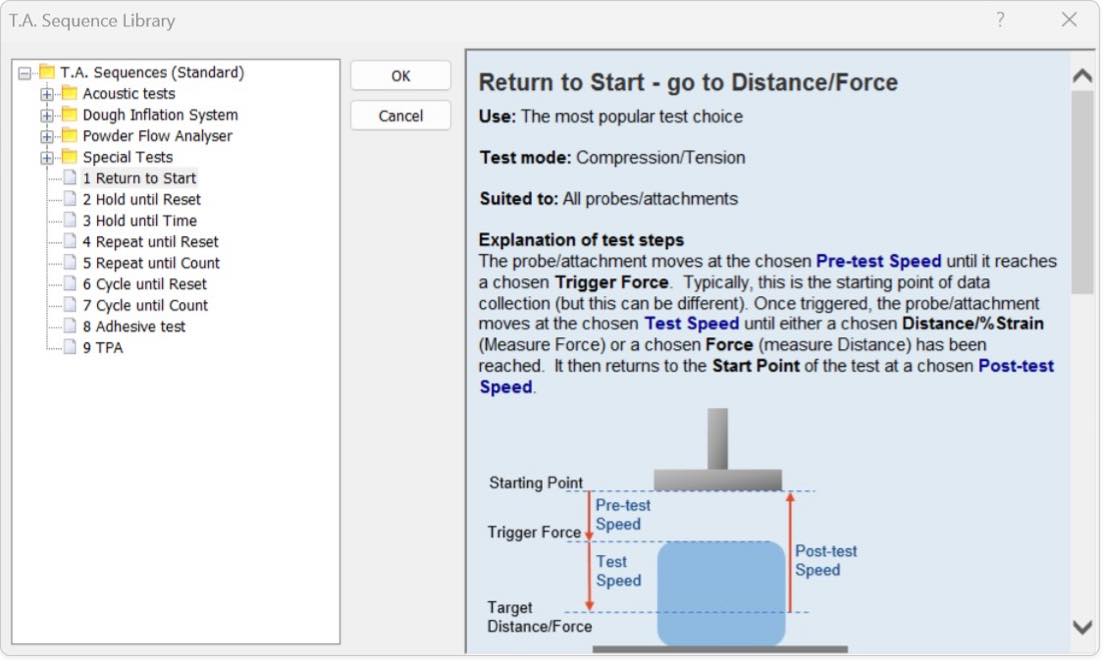The width and height of the screenshot is (1110, 665).
Task: Expand the Powder Flow Analyser tree node
Action: (x=47, y=136)
